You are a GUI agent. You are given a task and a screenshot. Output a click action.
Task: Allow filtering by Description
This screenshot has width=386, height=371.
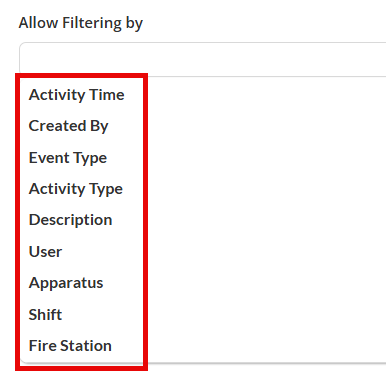pos(70,220)
